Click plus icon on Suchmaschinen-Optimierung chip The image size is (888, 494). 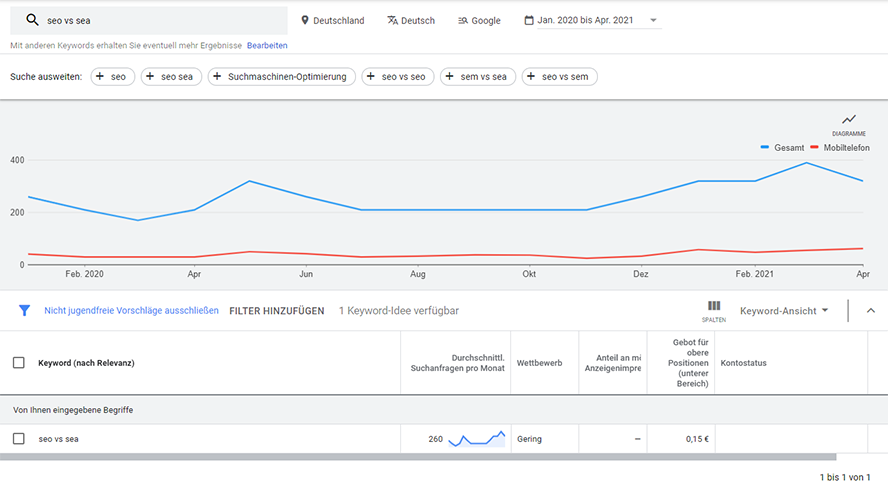[x=217, y=76]
